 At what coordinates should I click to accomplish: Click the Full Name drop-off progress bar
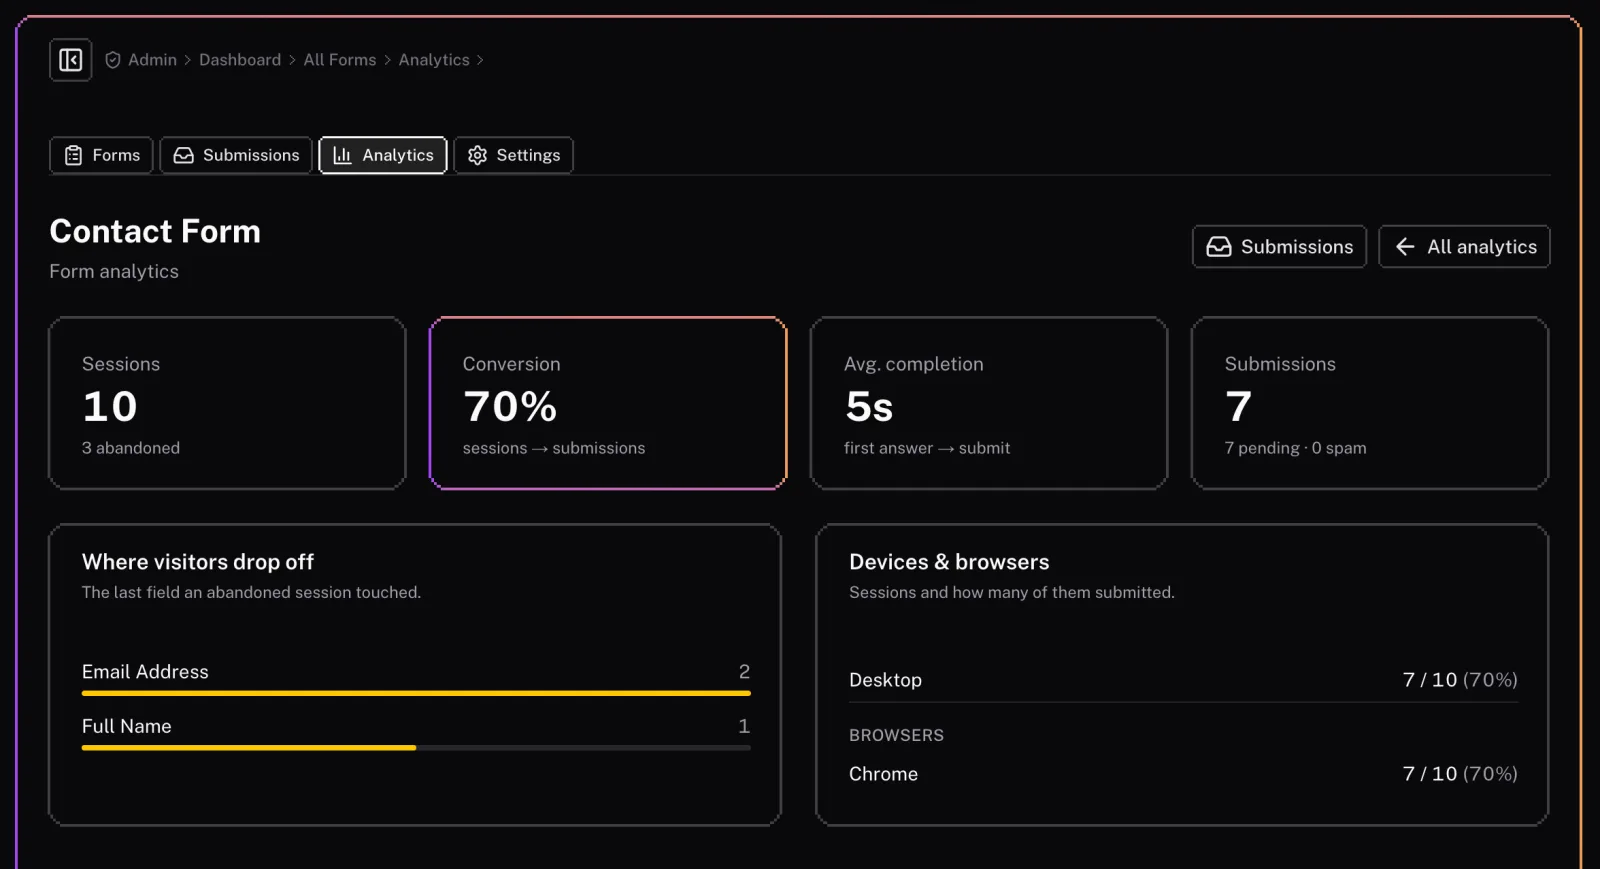tap(416, 747)
